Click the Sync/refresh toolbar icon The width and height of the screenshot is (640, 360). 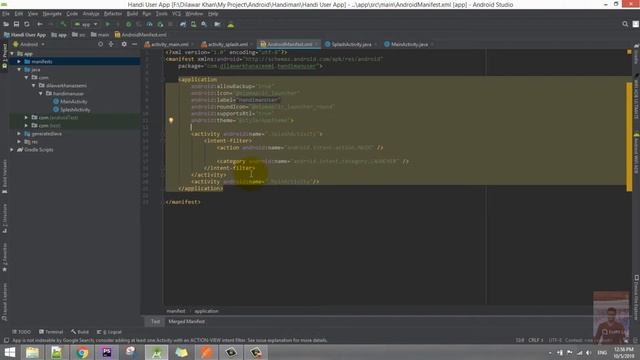click(x=27, y=24)
